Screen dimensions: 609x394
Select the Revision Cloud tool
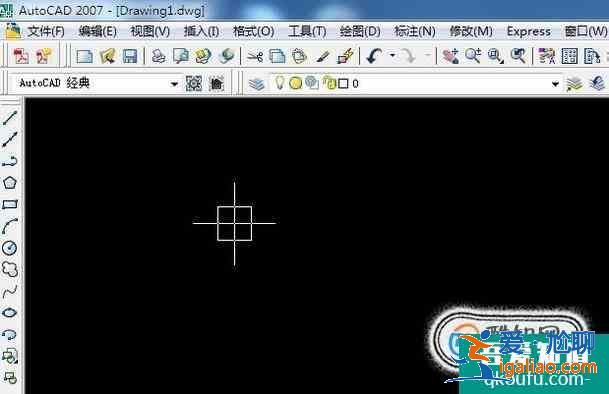tap(10, 269)
